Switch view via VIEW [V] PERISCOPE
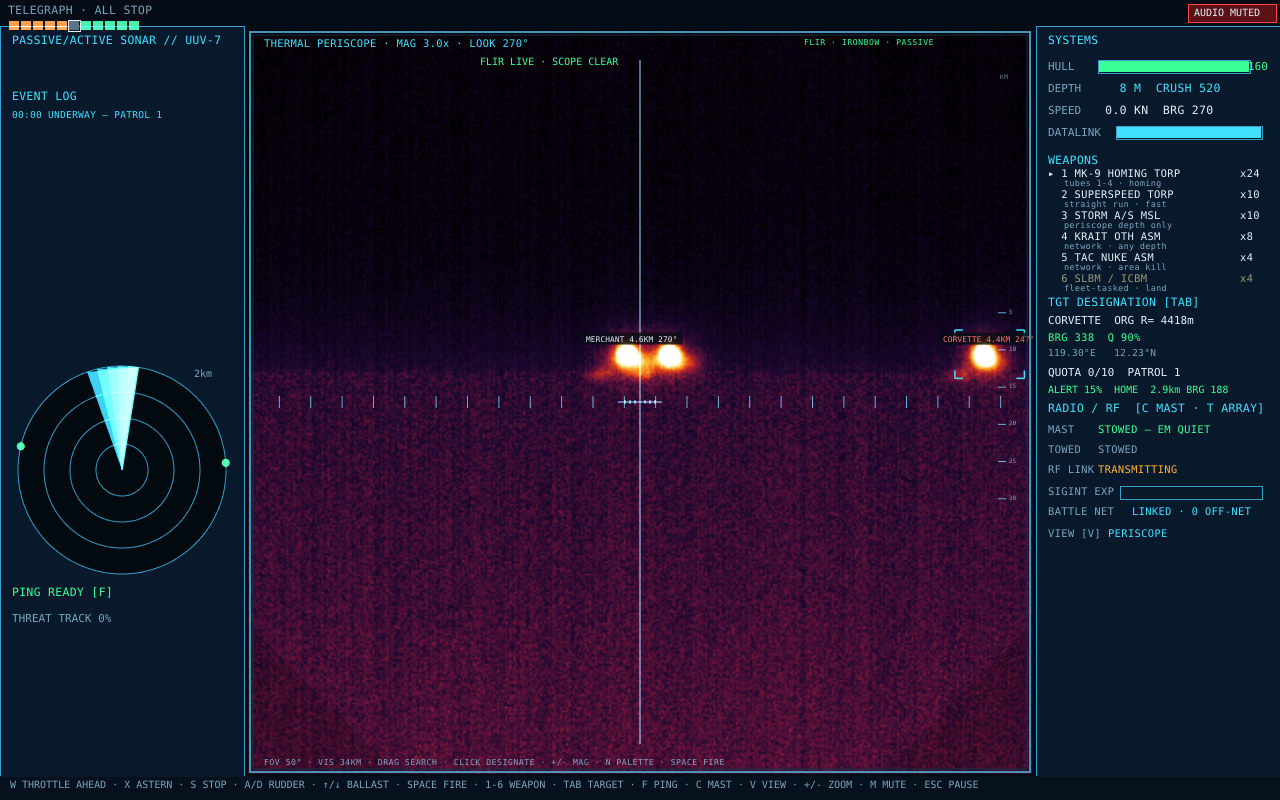The width and height of the screenshot is (1280, 800). point(1108,534)
